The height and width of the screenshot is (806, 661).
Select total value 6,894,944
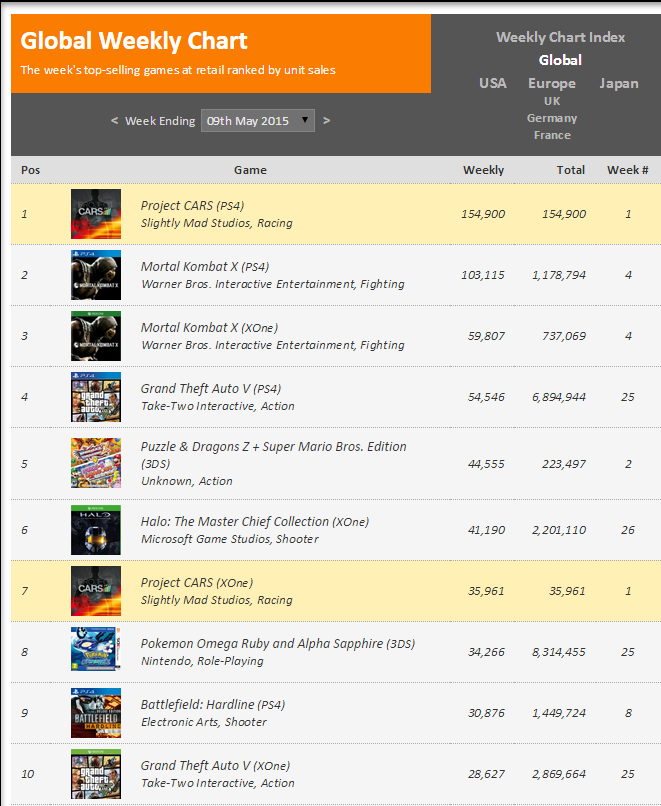559,397
